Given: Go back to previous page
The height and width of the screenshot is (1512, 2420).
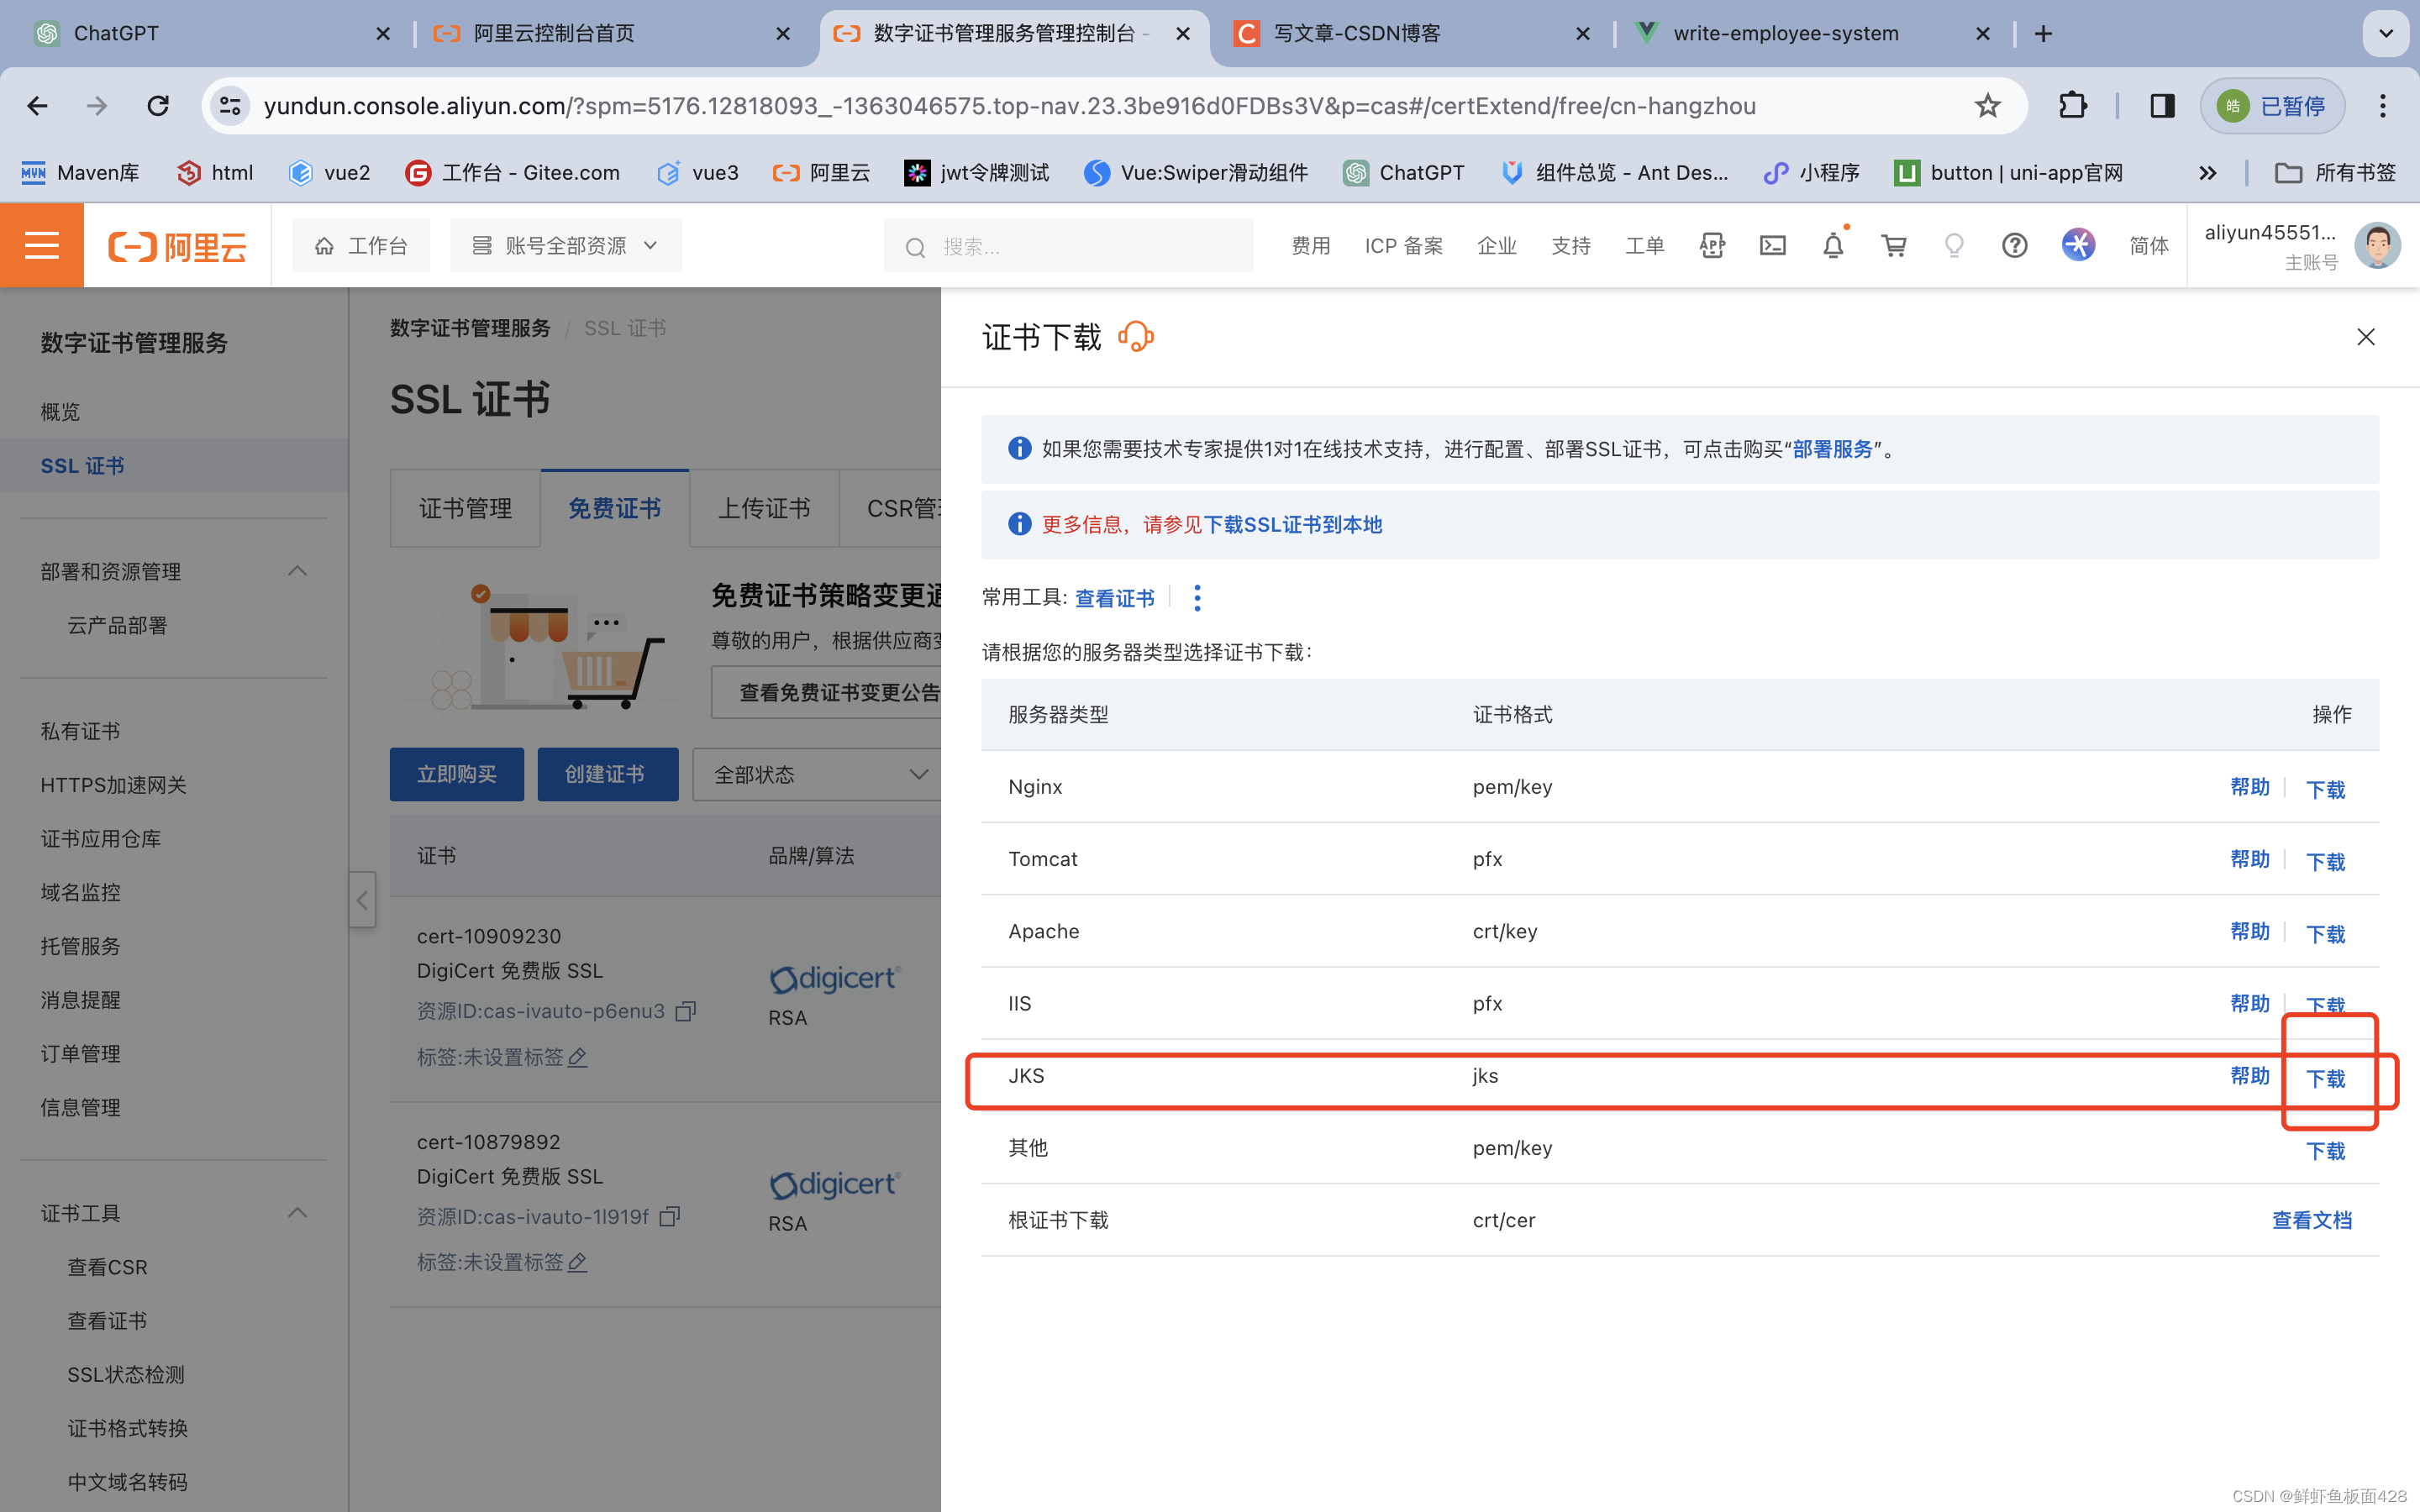Looking at the screenshot, I should coord(38,106).
